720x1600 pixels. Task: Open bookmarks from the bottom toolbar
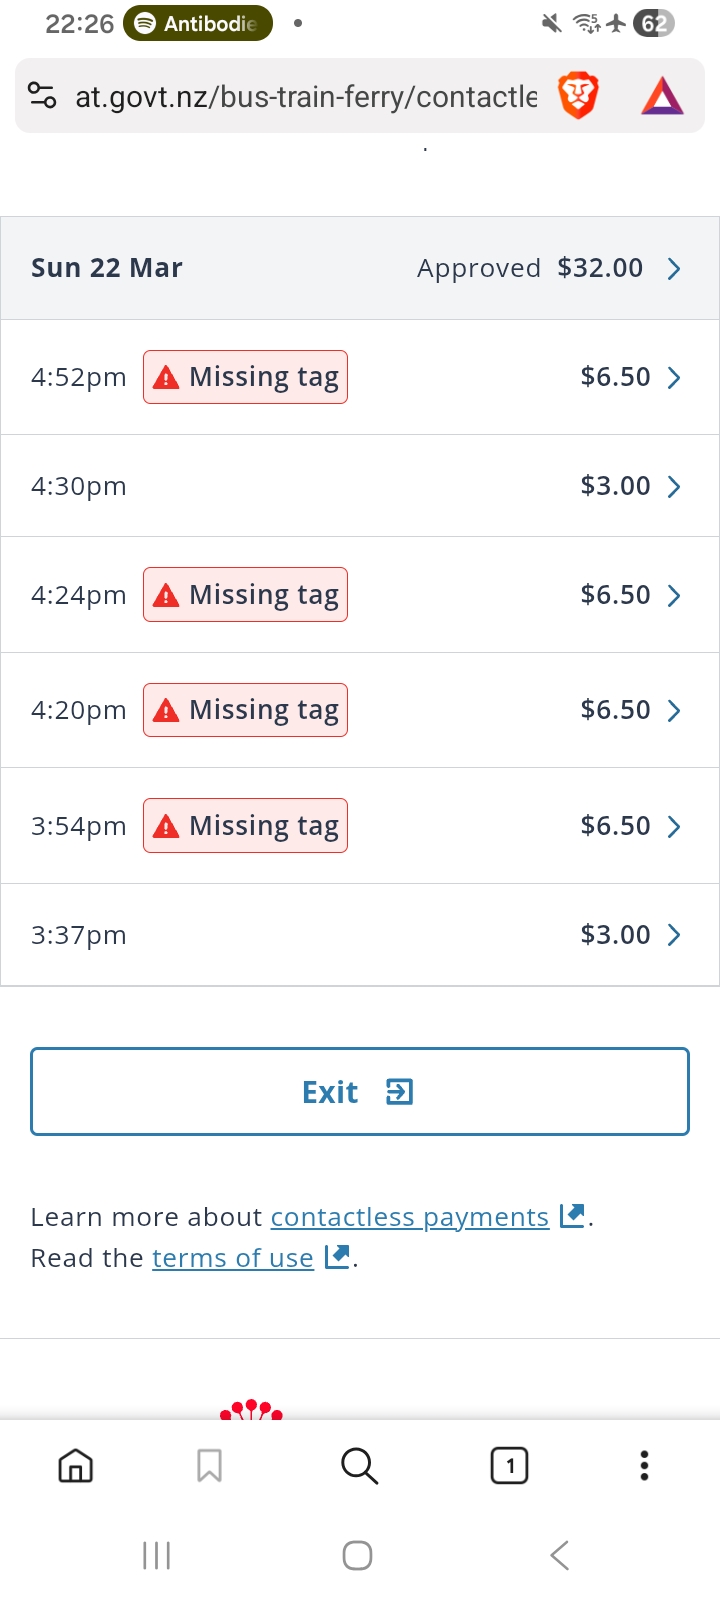coord(209,1466)
